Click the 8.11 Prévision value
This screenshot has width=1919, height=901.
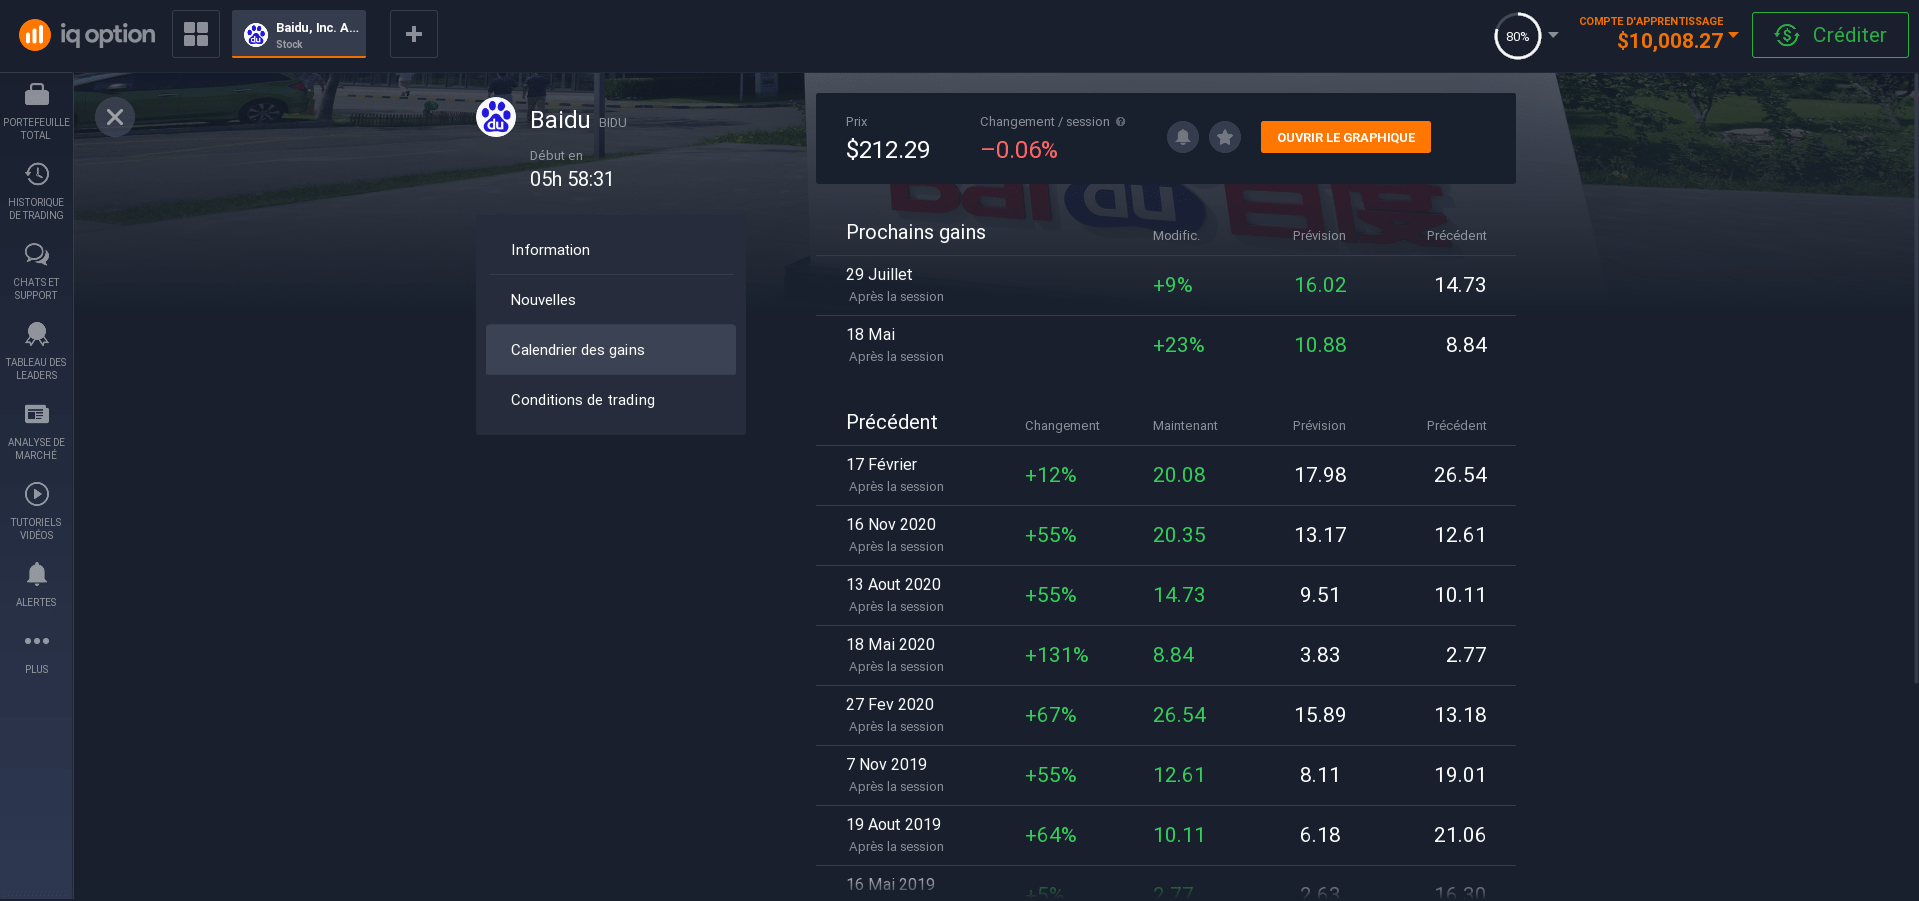(x=1320, y=775)
